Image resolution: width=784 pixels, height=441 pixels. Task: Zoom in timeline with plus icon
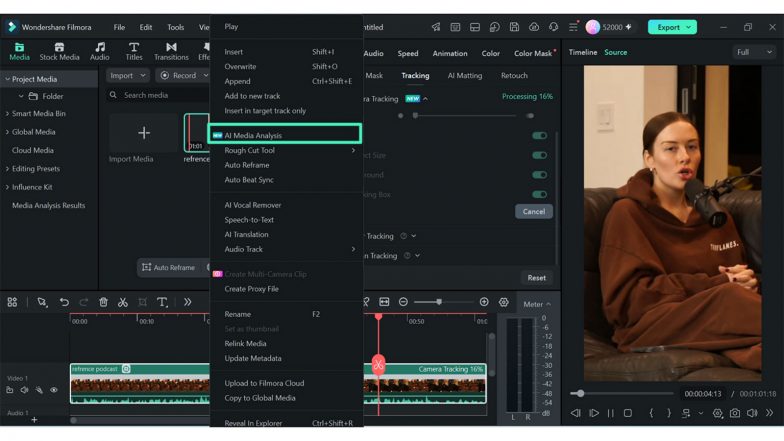[484, 302]
